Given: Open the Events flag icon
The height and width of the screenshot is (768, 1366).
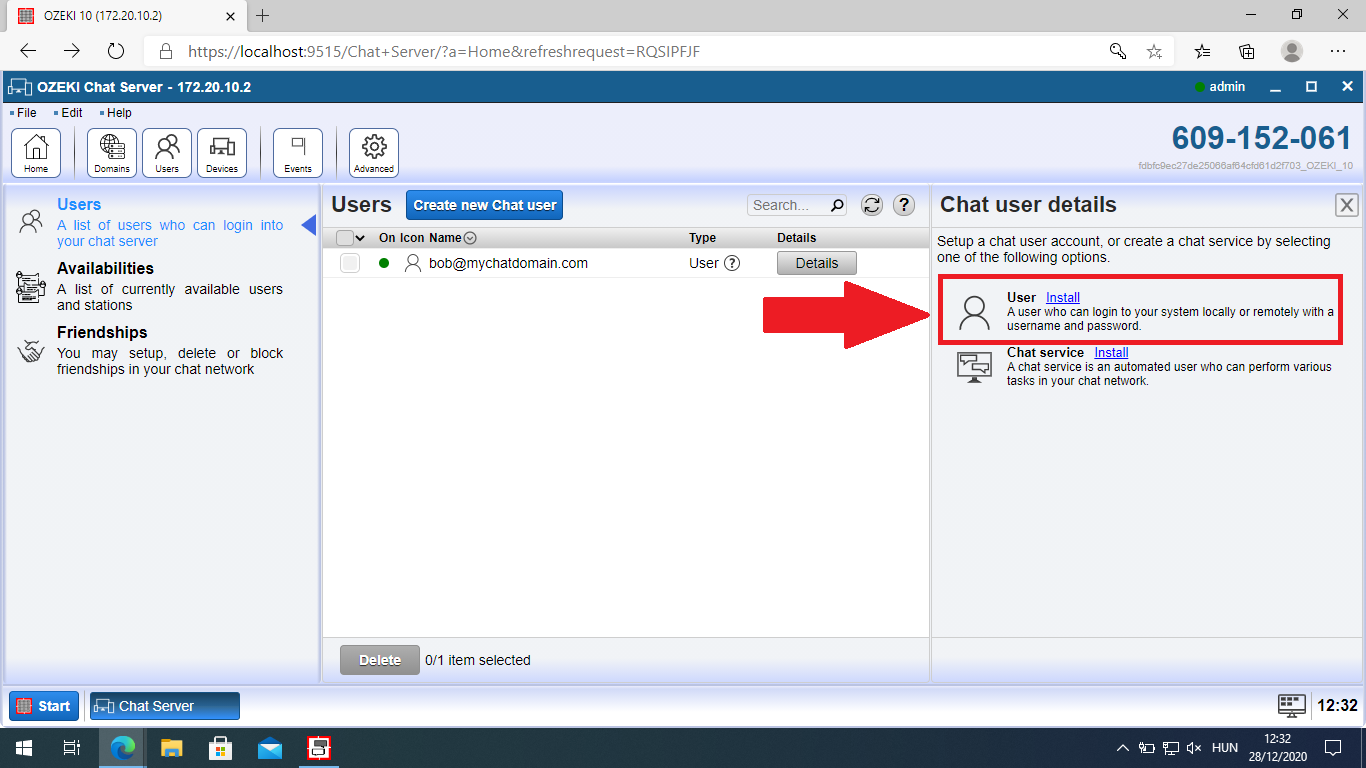Looking at the screenshot, I should (298, 153).
